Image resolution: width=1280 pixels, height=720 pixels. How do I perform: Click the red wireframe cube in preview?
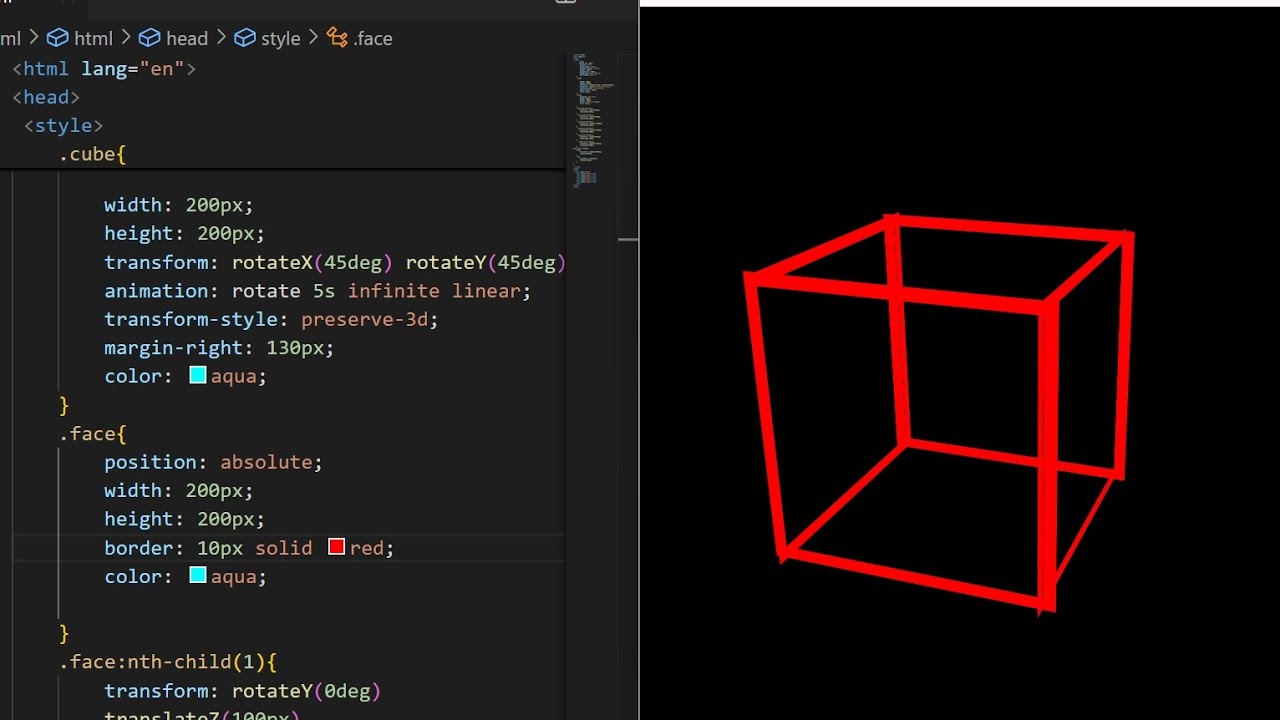click(x=940, y=413)
